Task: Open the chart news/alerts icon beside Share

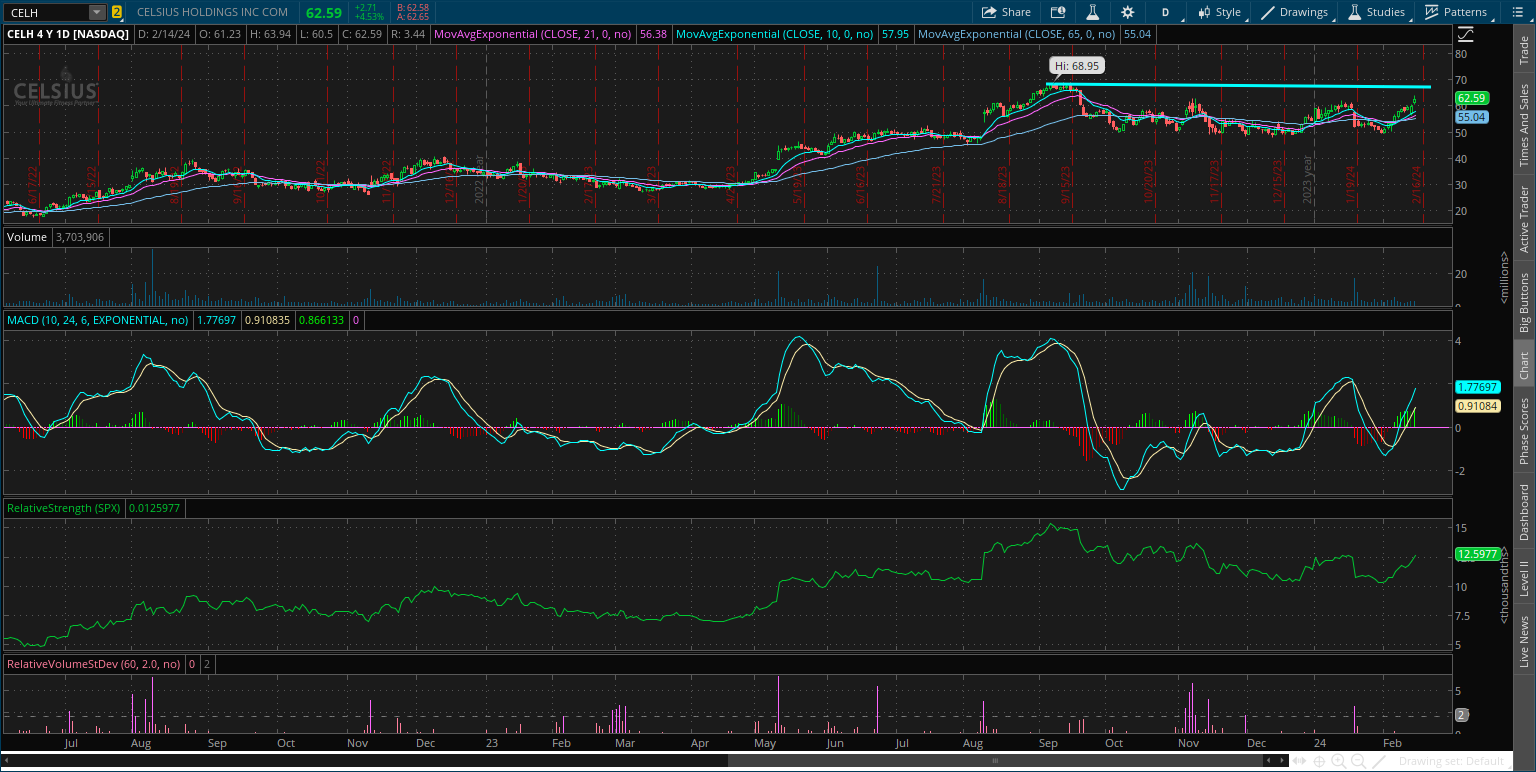Action: coord(1058,12)
